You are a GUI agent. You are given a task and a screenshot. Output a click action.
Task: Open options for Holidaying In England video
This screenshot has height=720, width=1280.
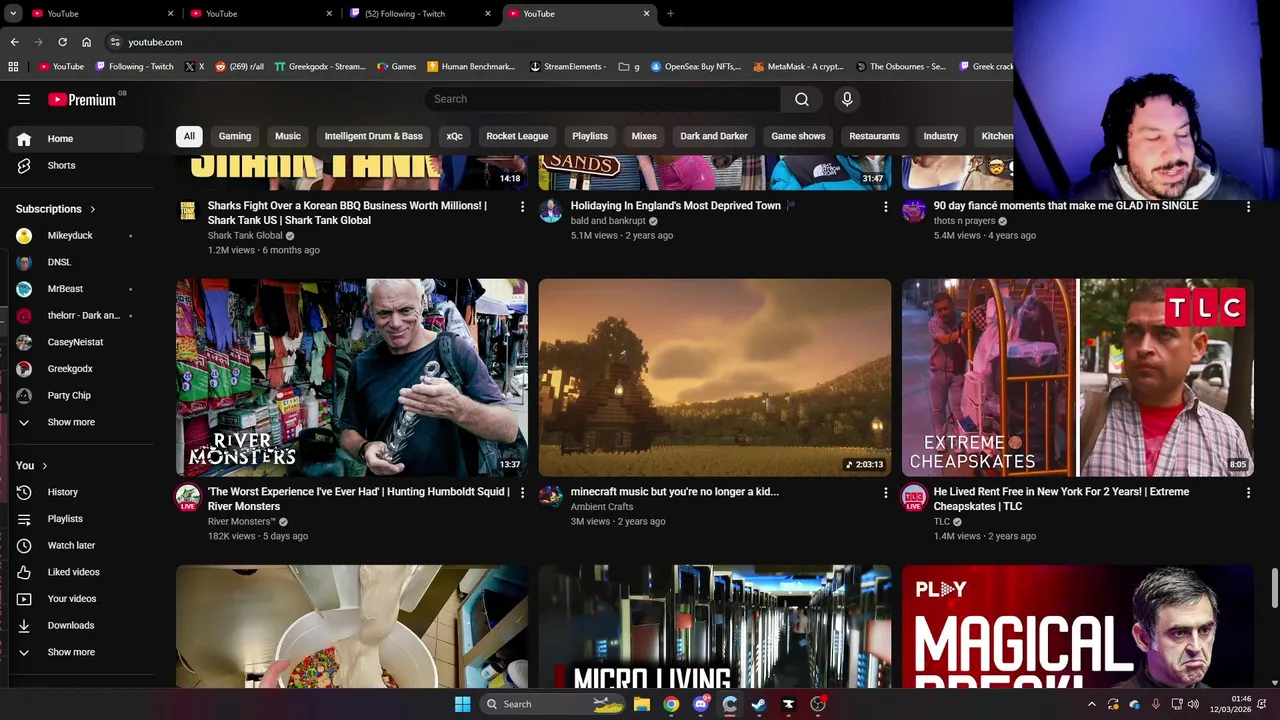884,206
